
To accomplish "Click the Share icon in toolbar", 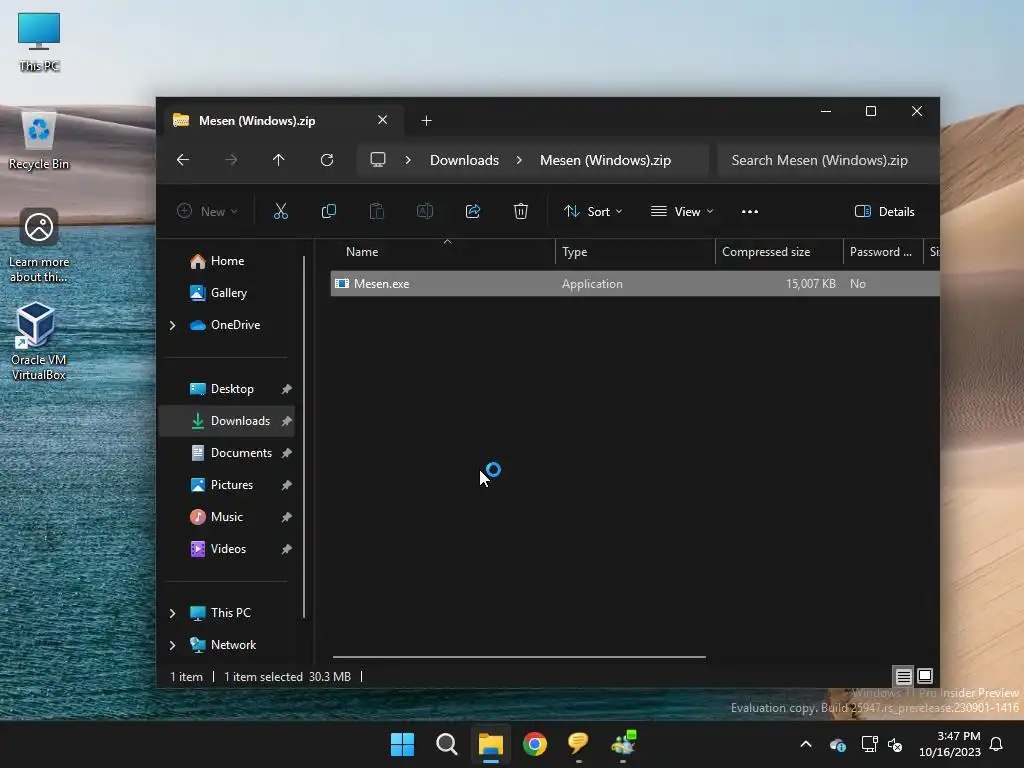I will click(x=473, y=211).
